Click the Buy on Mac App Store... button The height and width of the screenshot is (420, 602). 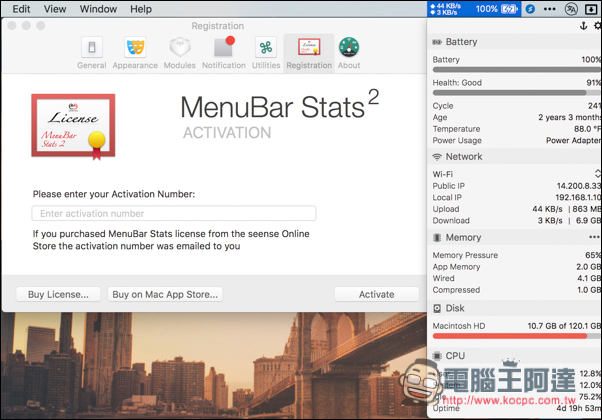click(165, 294)
